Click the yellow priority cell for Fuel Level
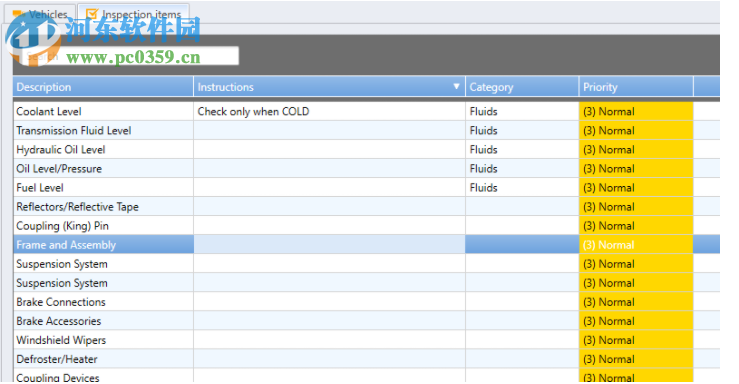This screenshot has height=384, width=739. coord(636,188)
